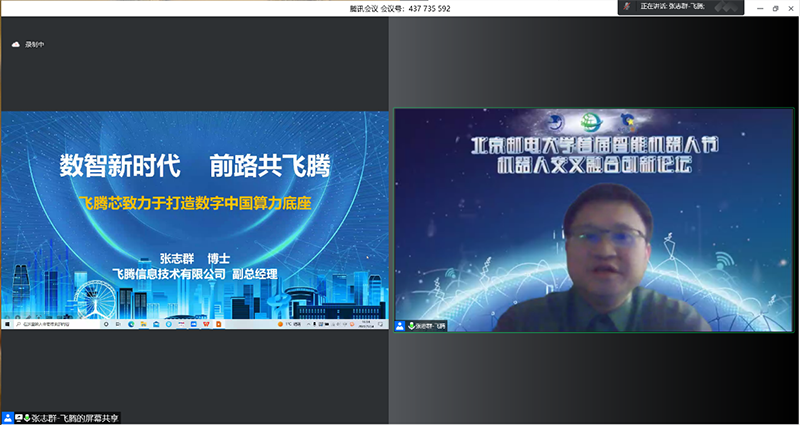The width and height of the screenshot is (800, 425).
Task: Open File Explorer icon in shared taskbar
Action: pos(143,324)
